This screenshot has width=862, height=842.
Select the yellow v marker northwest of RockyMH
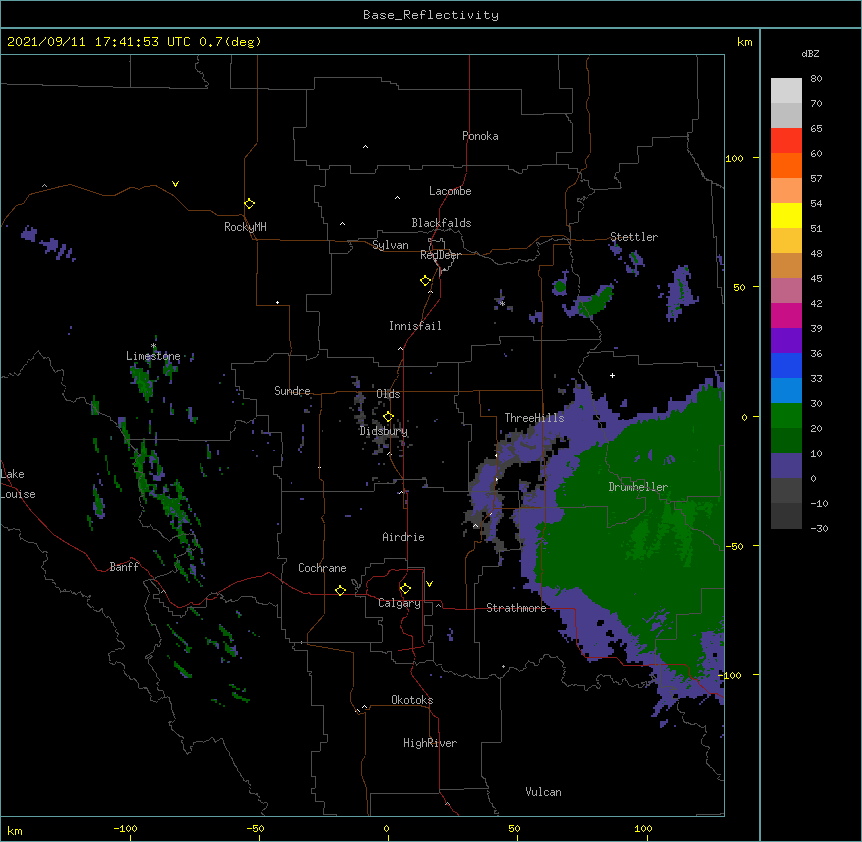(x=175, y=184)
